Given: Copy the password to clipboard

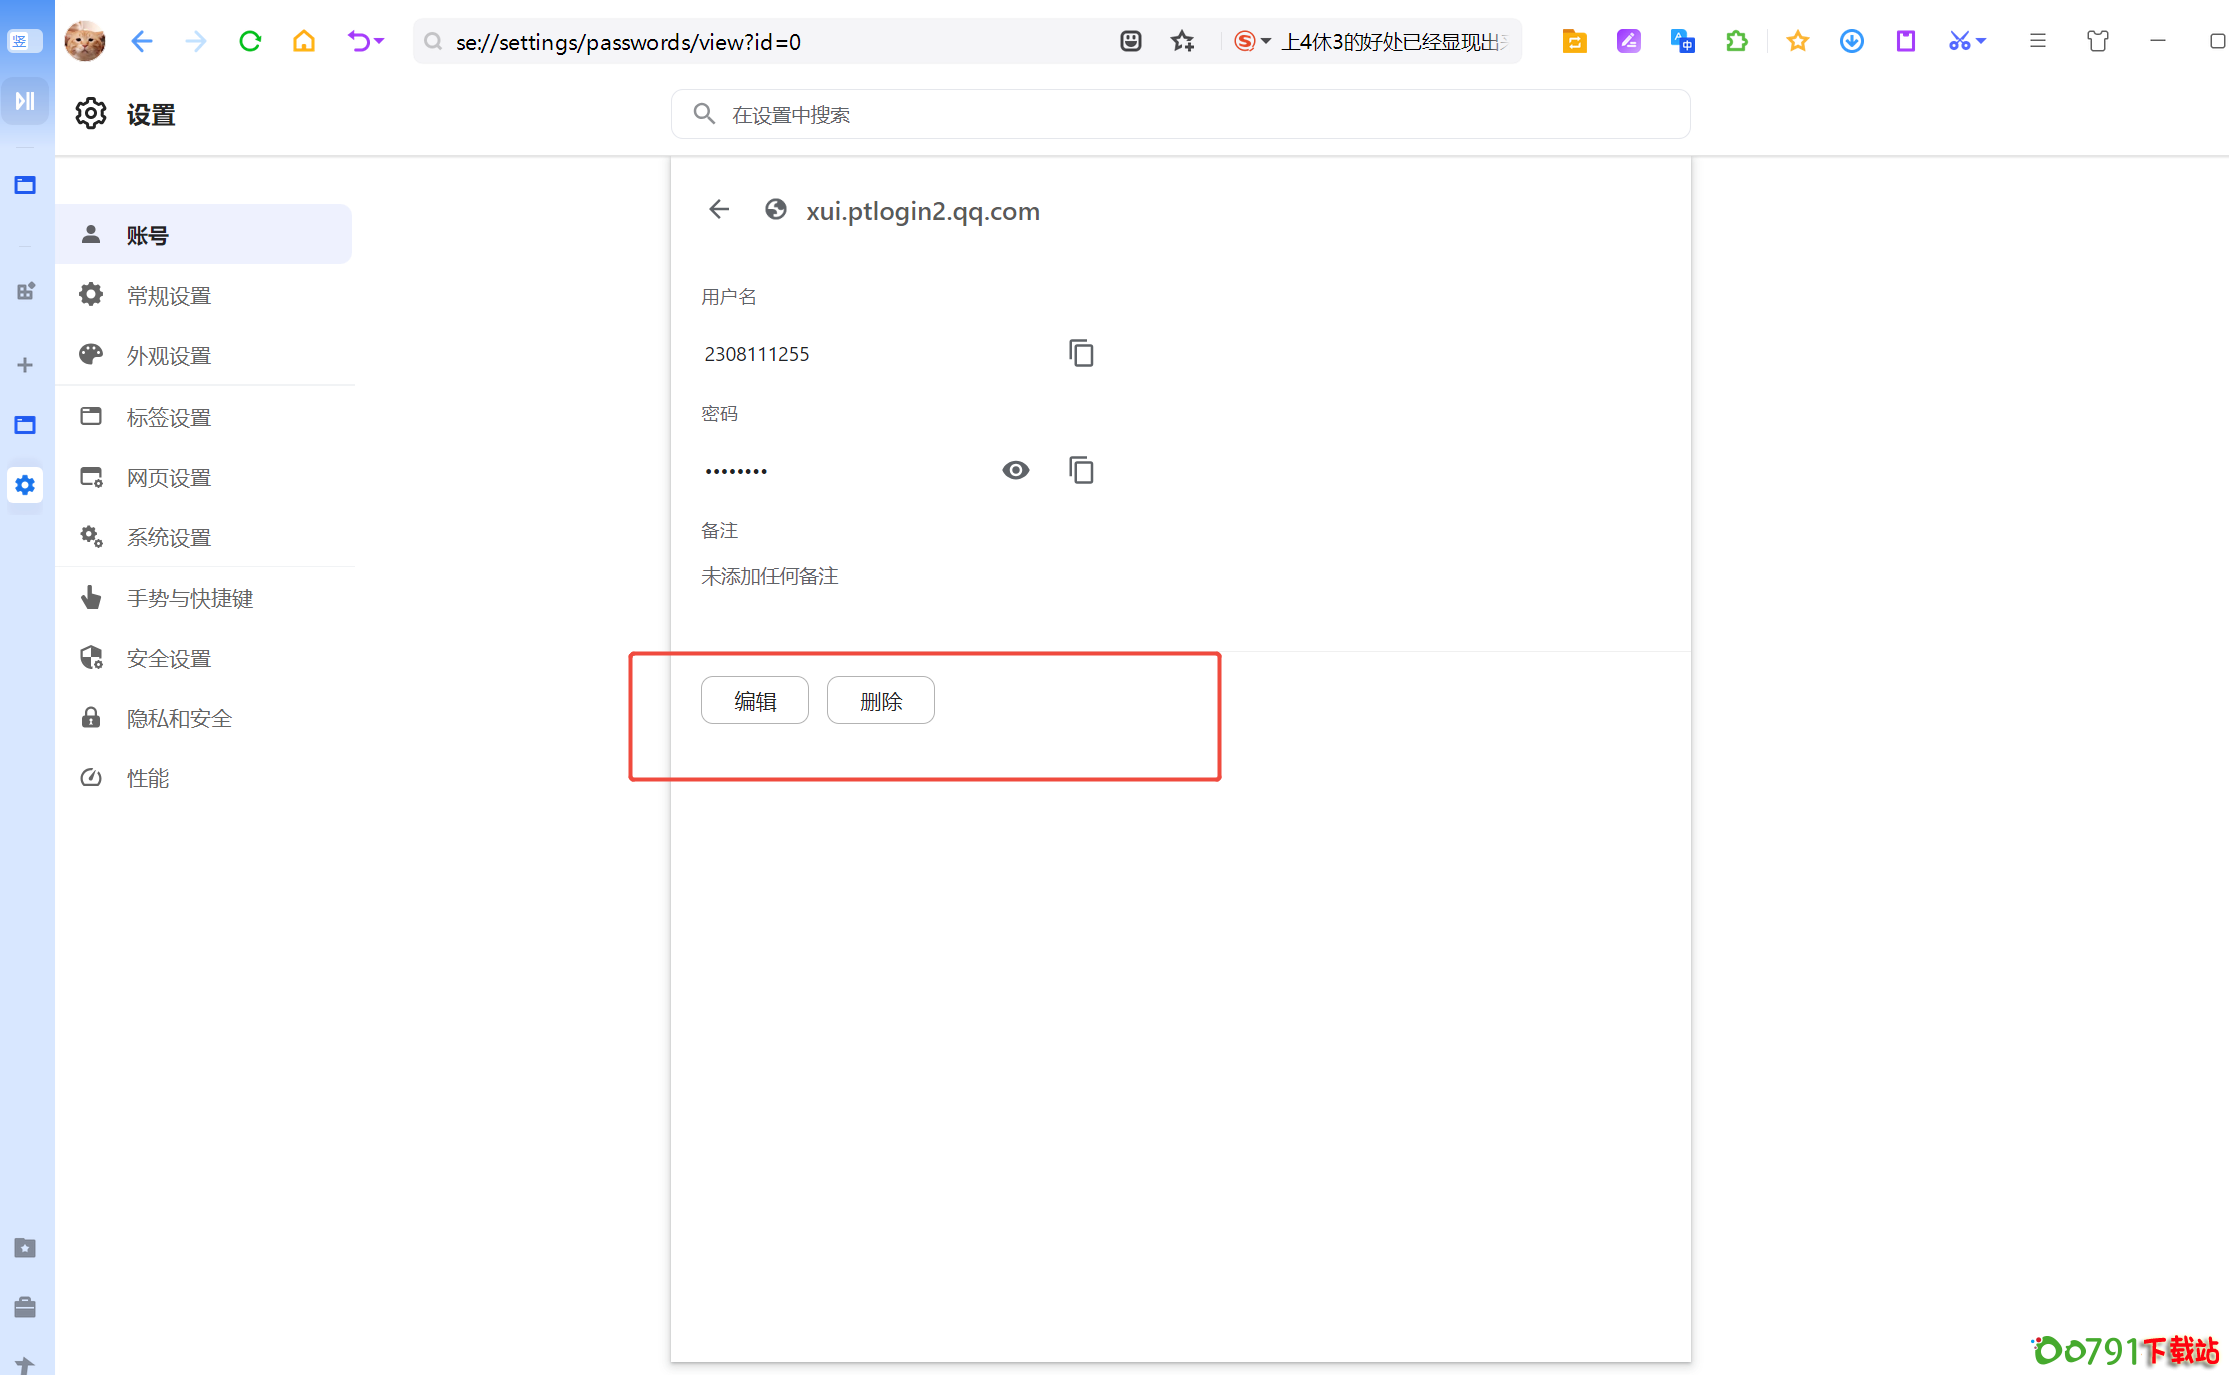Looking at the screenshot, I should pyautogui.click(x=1081, y=470).
